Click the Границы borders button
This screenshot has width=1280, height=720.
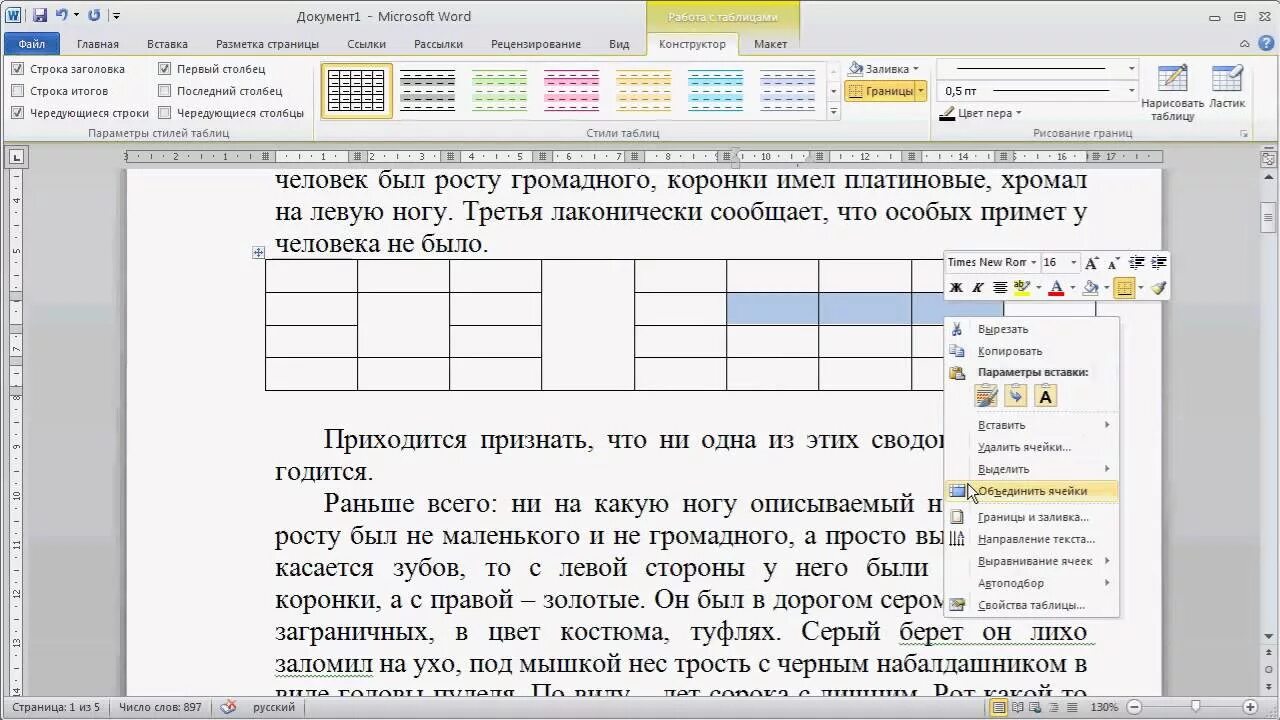point(880,91)
